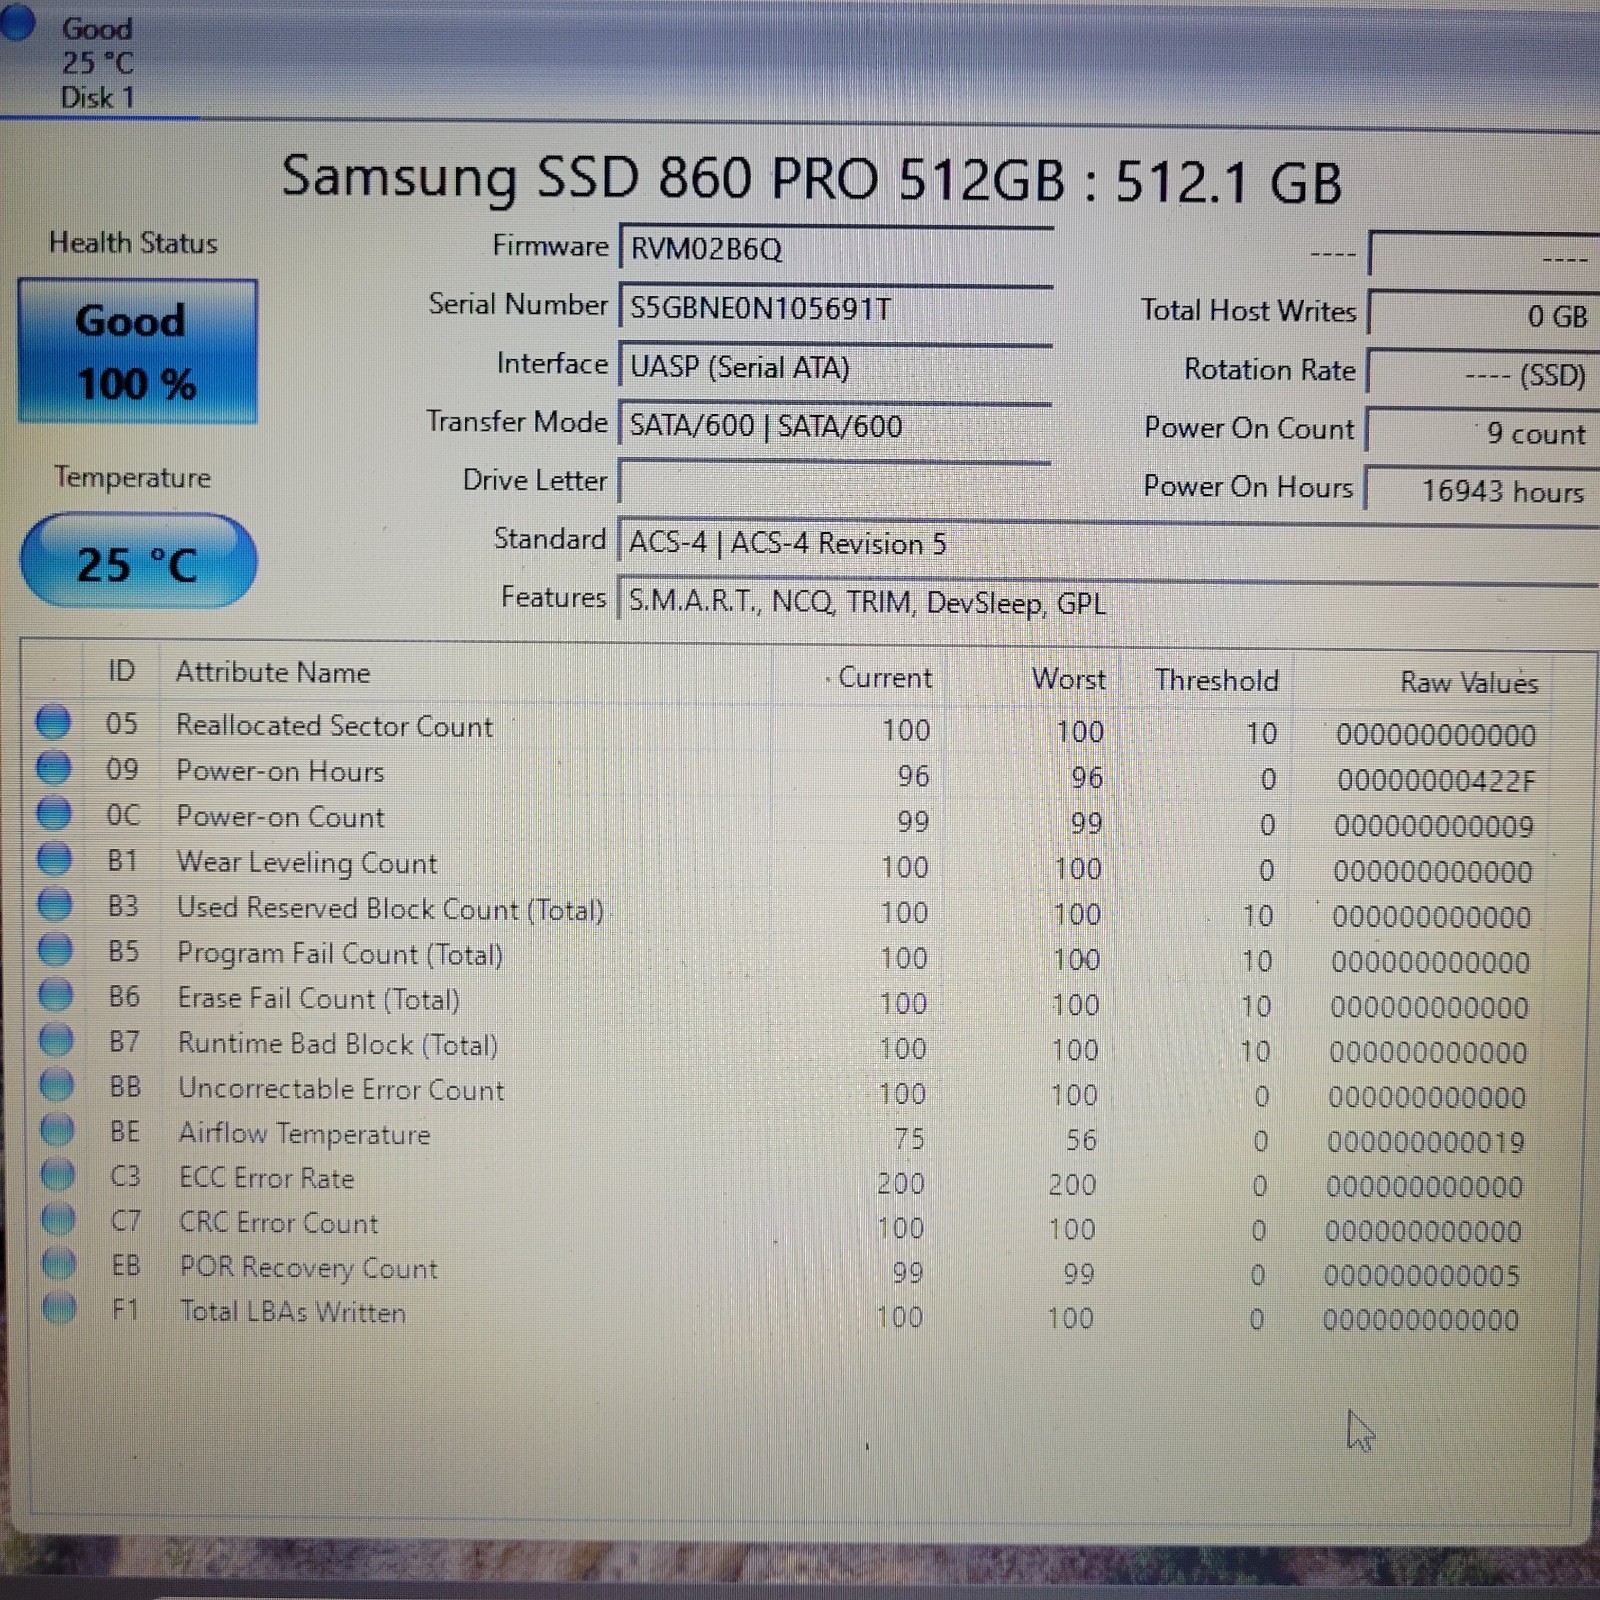Click the Raw Values column header
The image size is (1600, 1600).
point(1468,683)
